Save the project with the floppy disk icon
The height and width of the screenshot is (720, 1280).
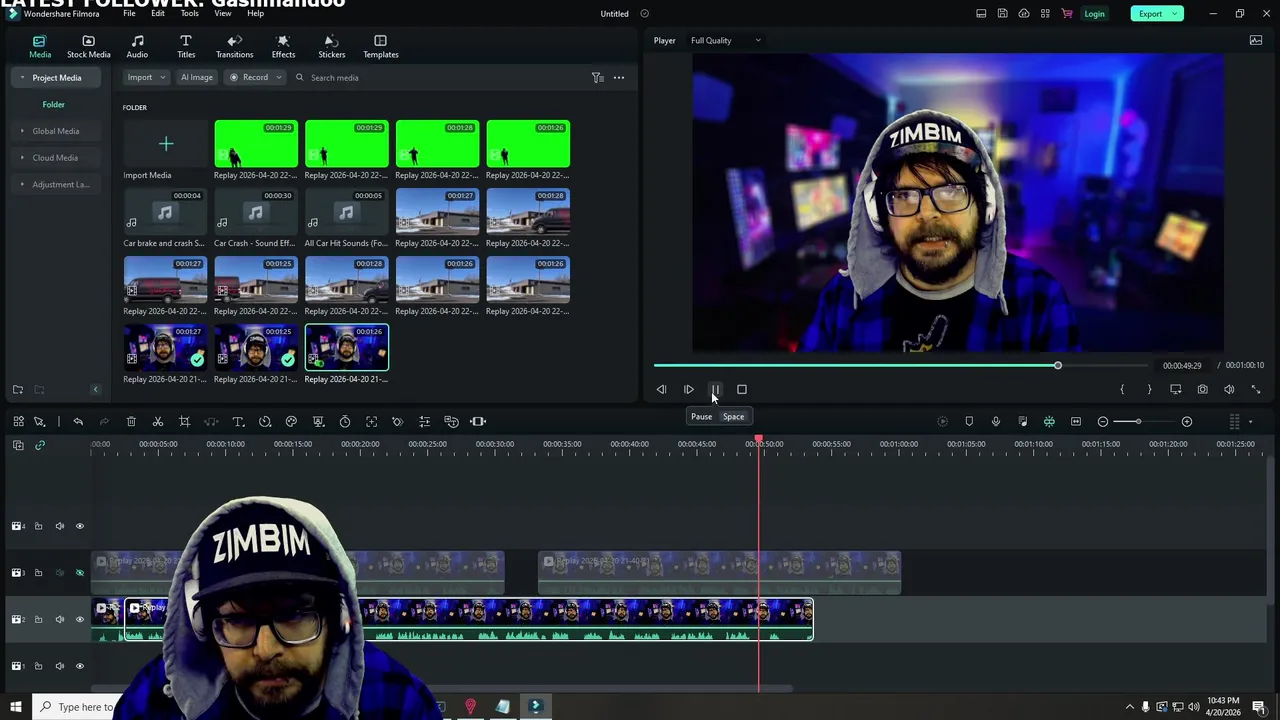coord(1002,14)
